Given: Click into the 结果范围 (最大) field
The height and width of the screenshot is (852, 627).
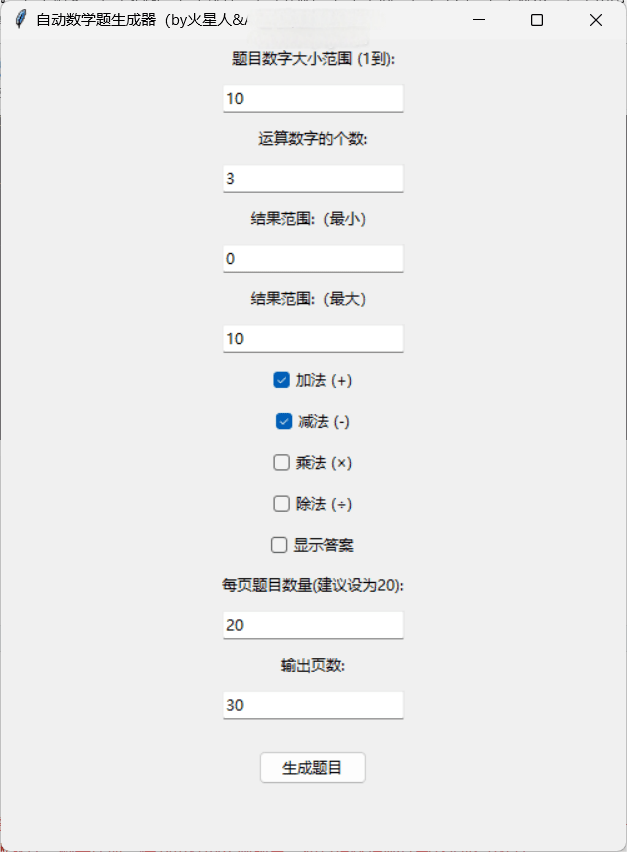Looking at the screenshot, I should (x=313, y=338).
